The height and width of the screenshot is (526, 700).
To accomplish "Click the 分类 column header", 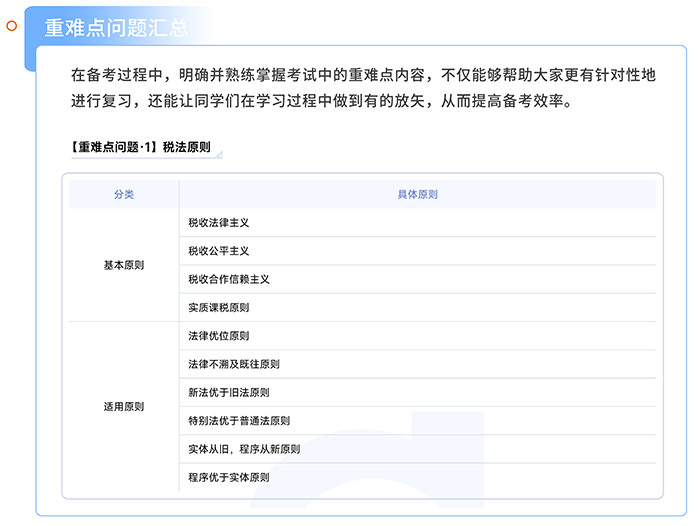I will [123, 194].
